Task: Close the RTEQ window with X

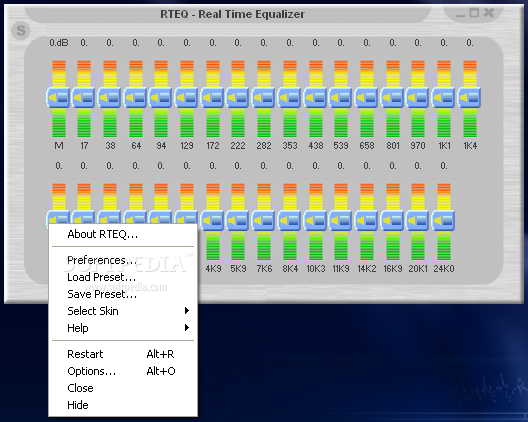Action: click(489, 13)
